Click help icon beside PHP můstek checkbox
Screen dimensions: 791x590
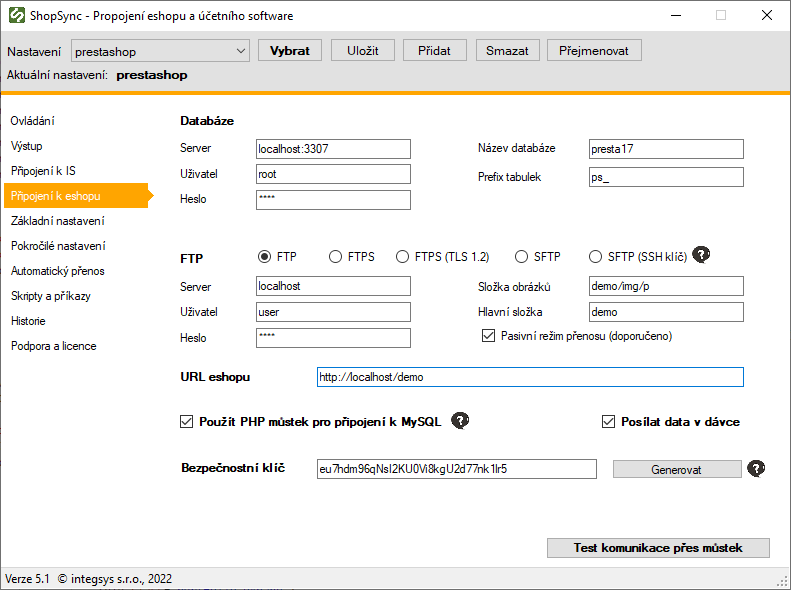(460, 421)
